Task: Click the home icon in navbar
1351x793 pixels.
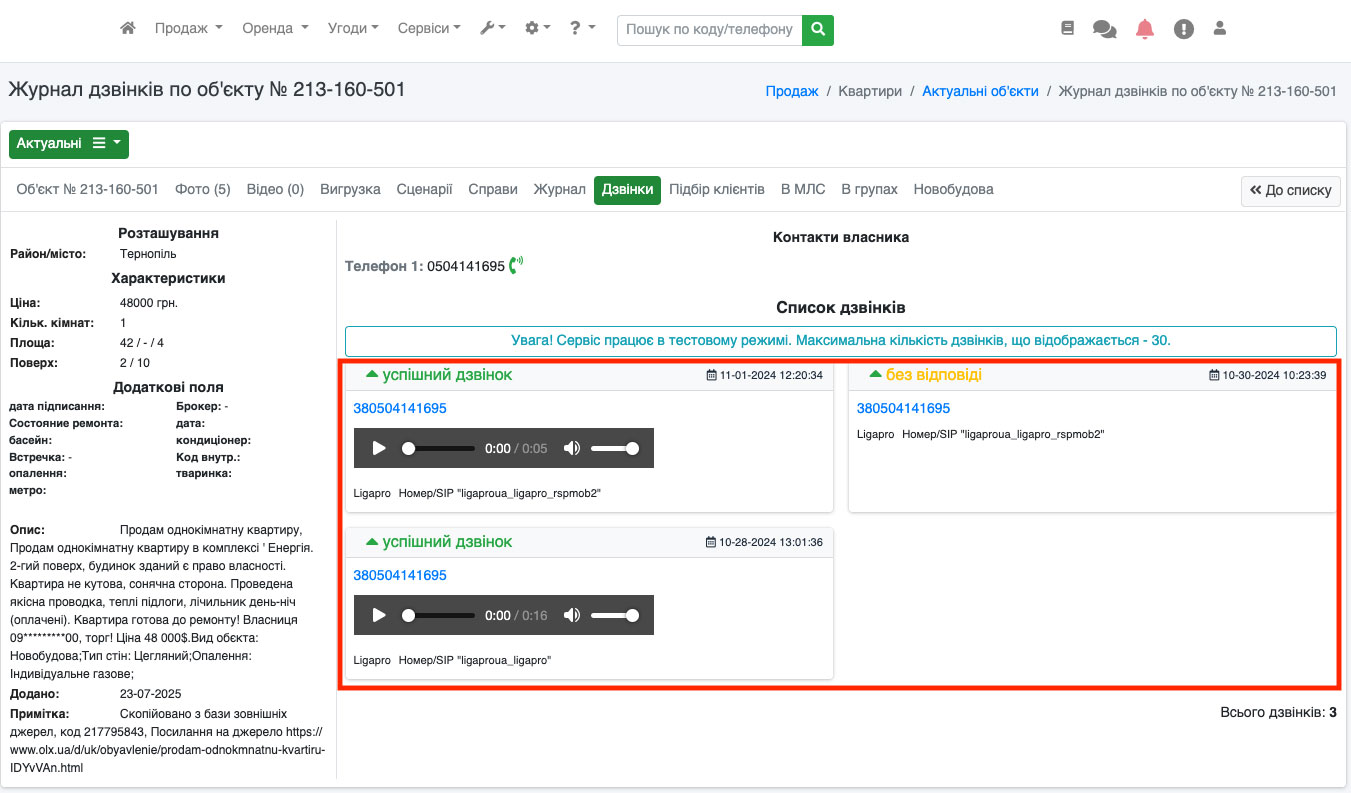Action: click(127, 29)
